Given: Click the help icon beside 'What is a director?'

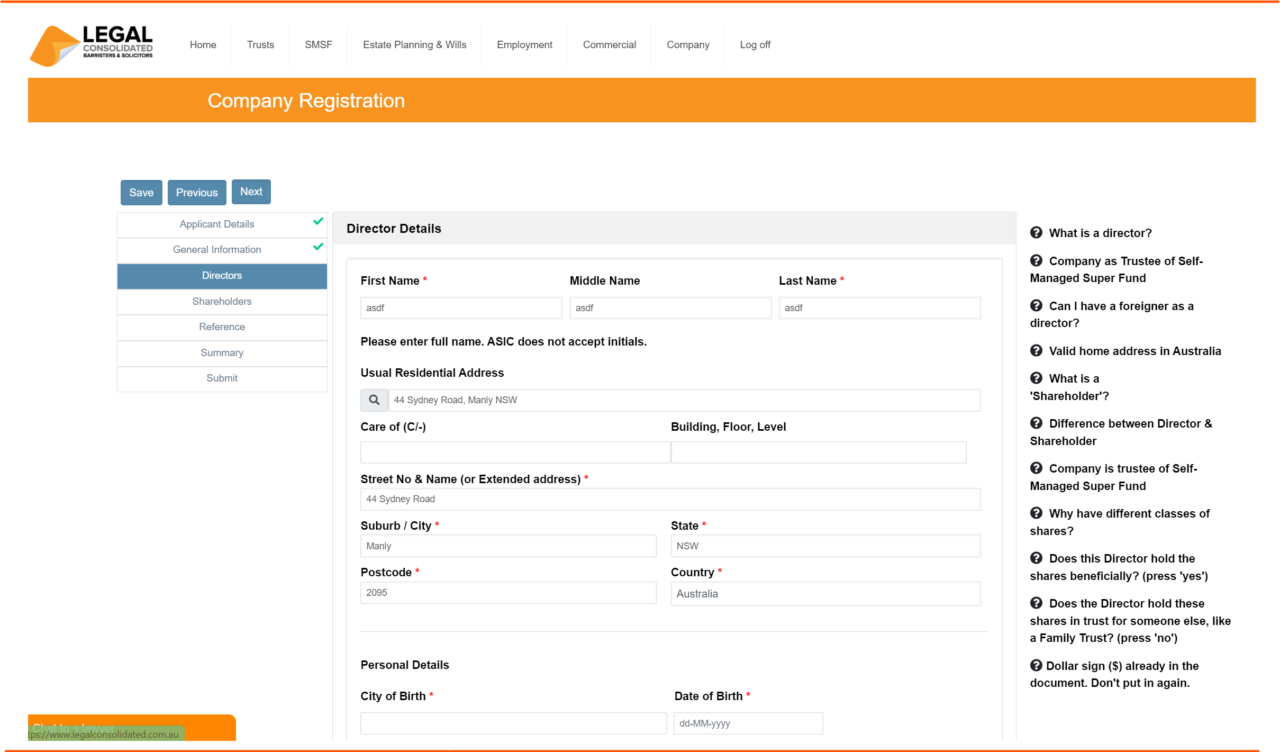Looking at the screenshot, I should click(x=1036, y=232).
